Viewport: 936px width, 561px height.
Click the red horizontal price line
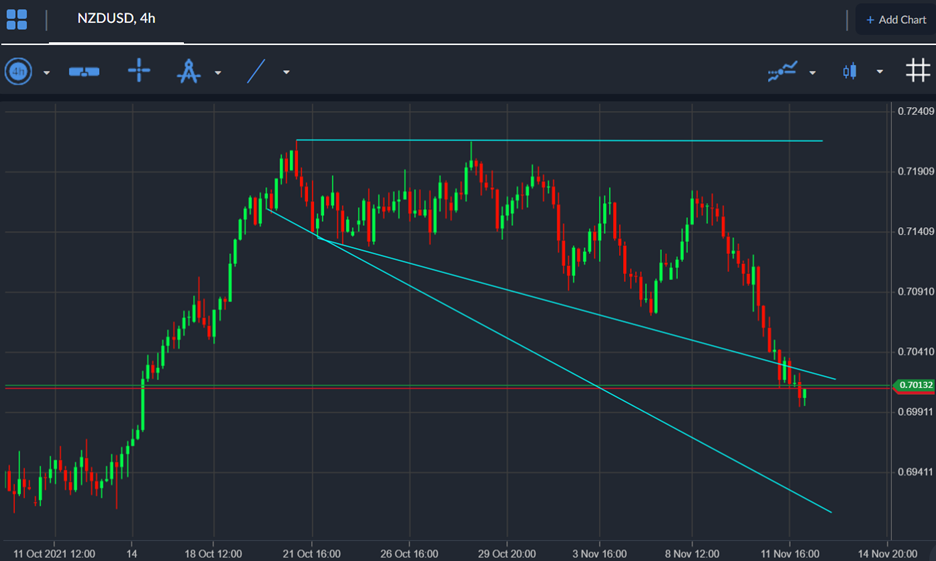(400, 387)
